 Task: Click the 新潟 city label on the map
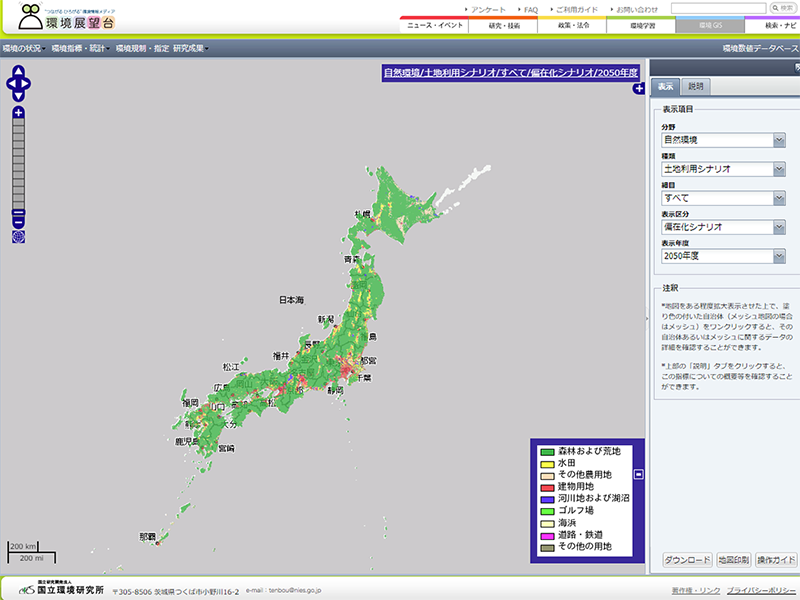click(x=326, y=319)
